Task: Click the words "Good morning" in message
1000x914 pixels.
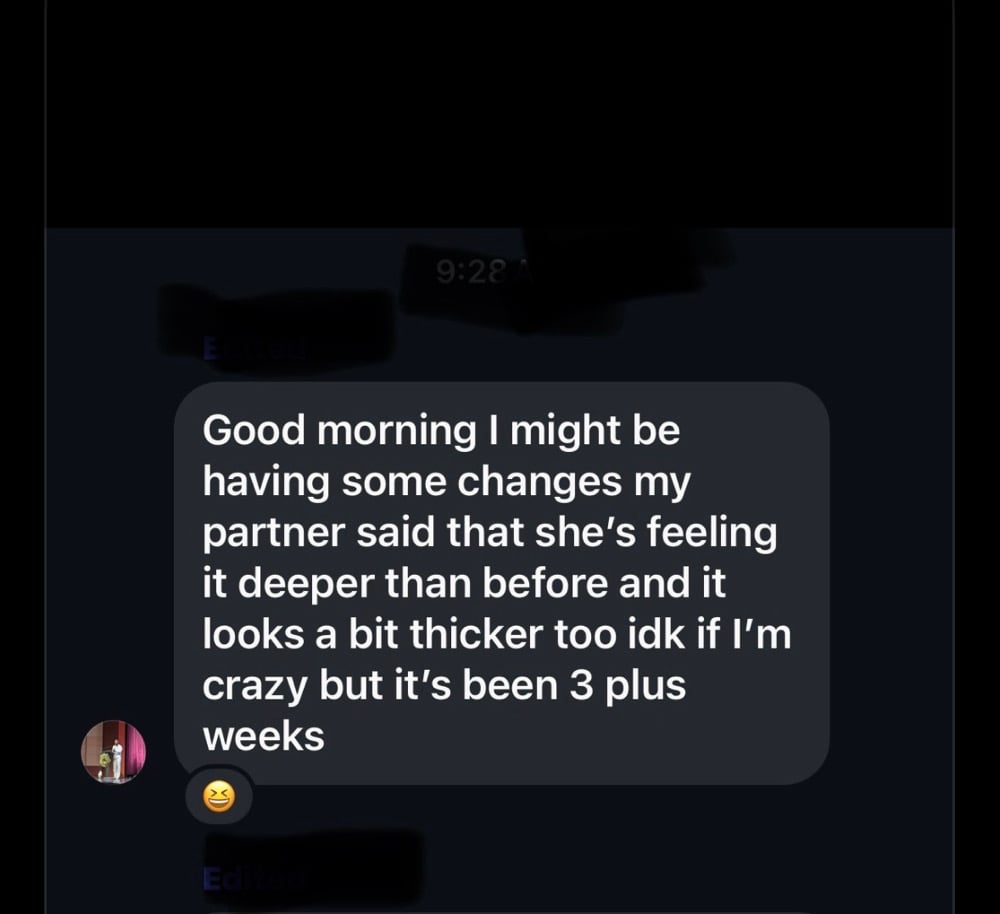Action: click(339, 431)
